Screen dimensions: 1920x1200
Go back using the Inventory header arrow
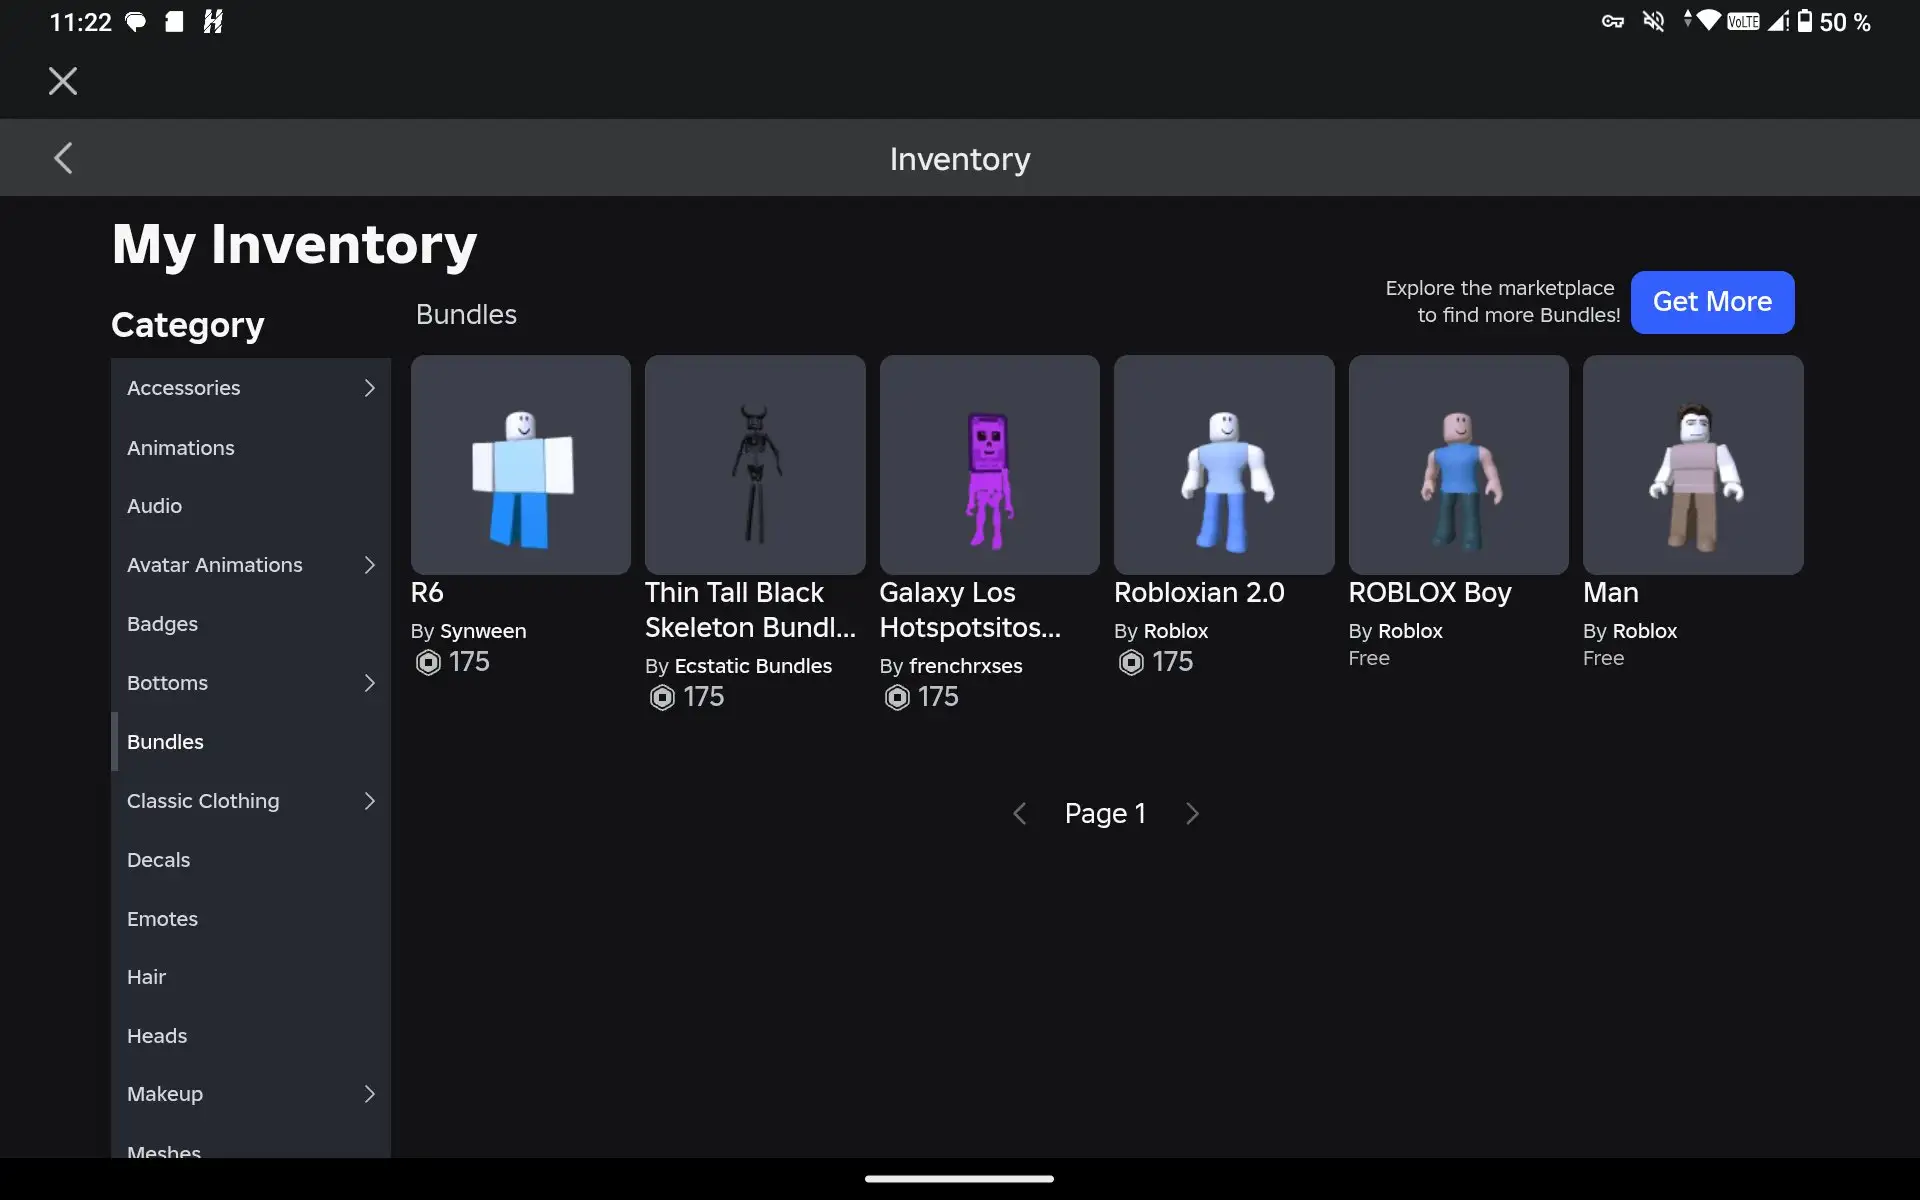[63, 158]
